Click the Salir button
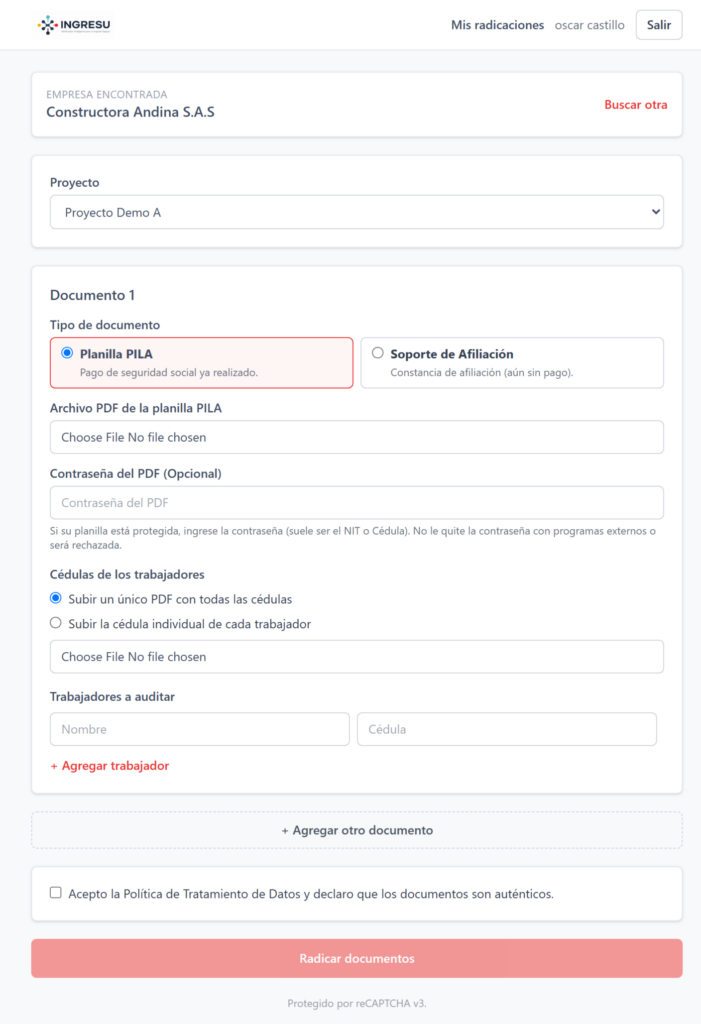This screenshot has width=701, height=1024. tap(659, 25)
